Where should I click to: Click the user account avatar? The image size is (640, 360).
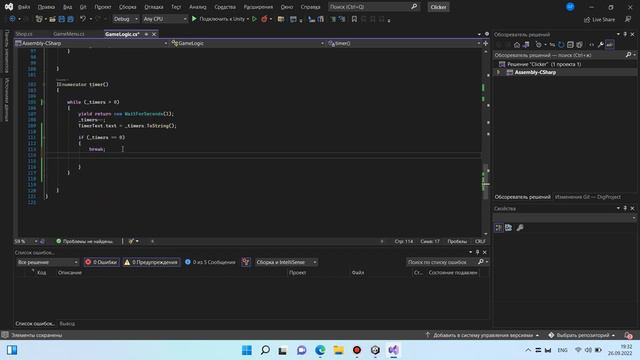tap(570, 7)
